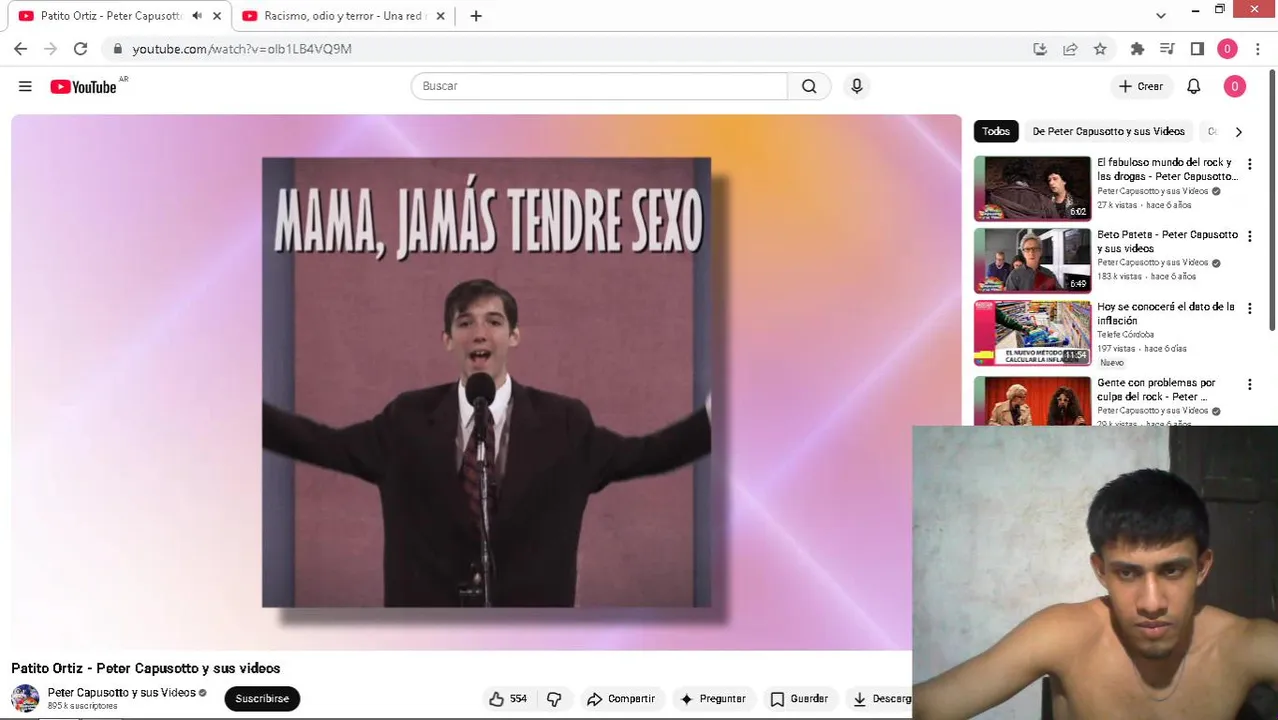Click the Buscar search field
This screenshot has width=1278, height=720.
[599, 86]
